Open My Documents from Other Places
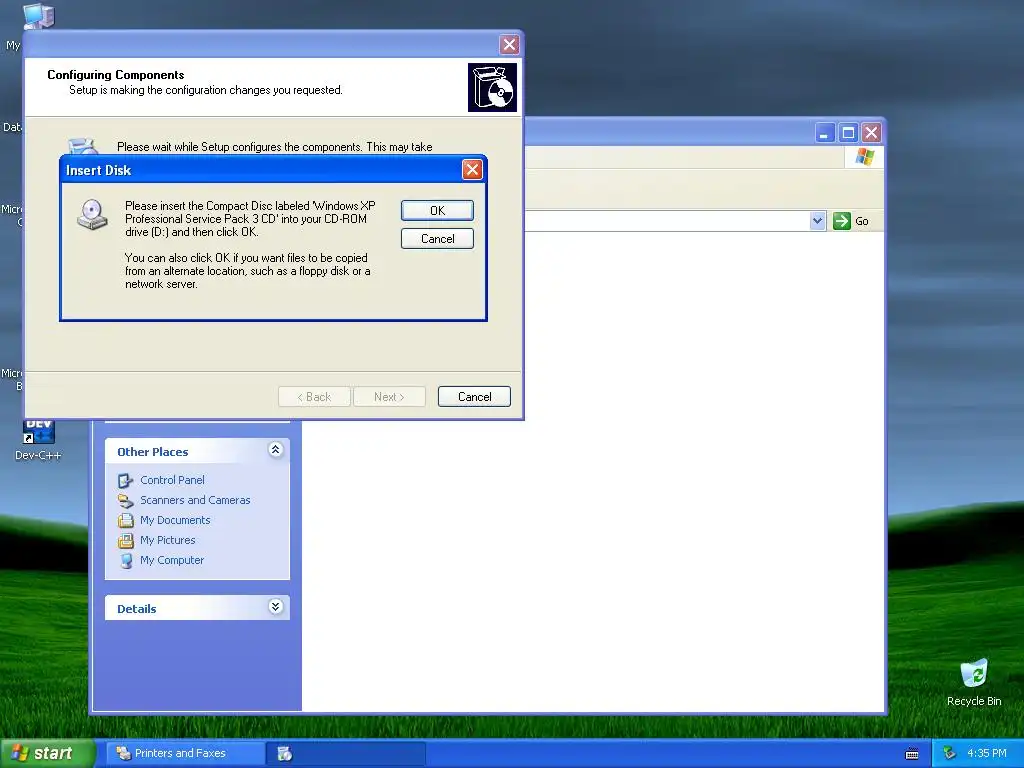1024x768 pixels. click(175, 520)
